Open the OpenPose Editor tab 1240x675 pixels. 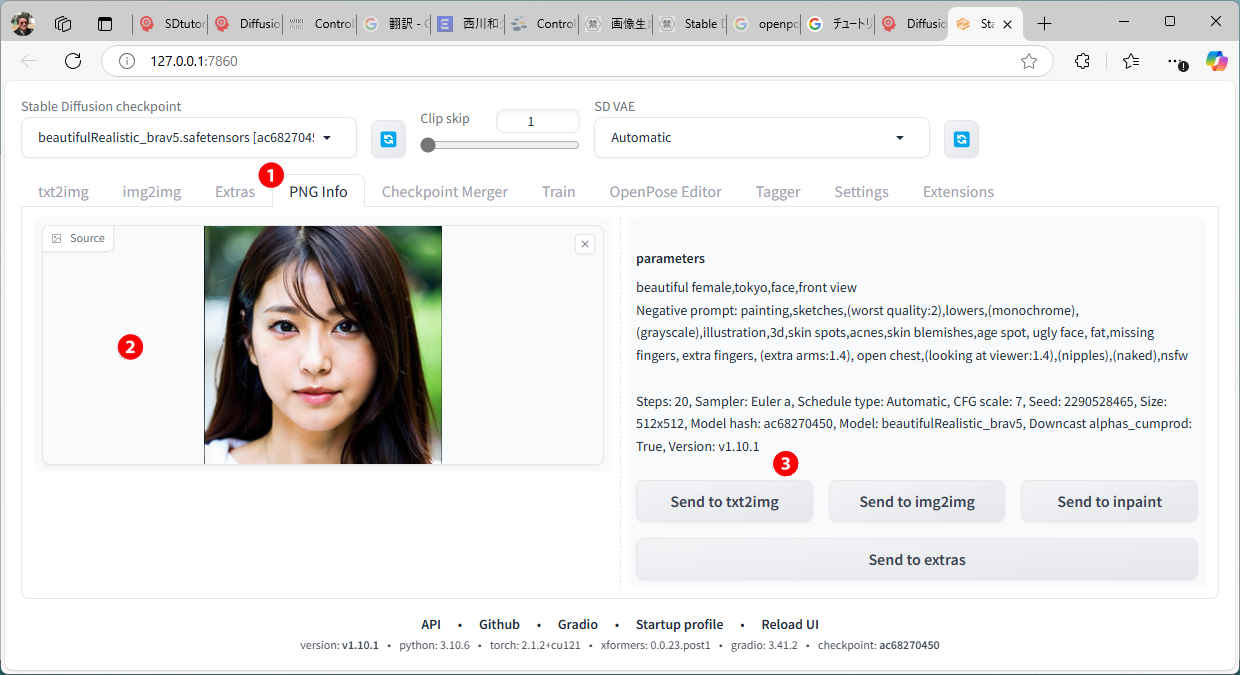pos(665,192)
